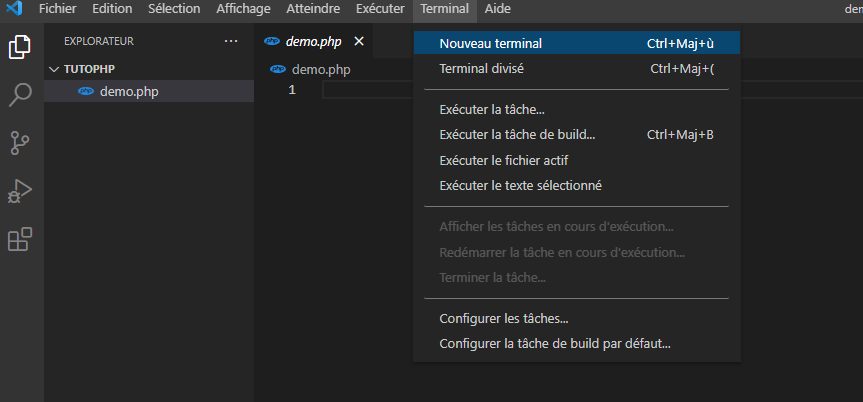This screenshot has width=863, height=402.
Task: Open the Affichage menu
Action: tap(243, 9)
